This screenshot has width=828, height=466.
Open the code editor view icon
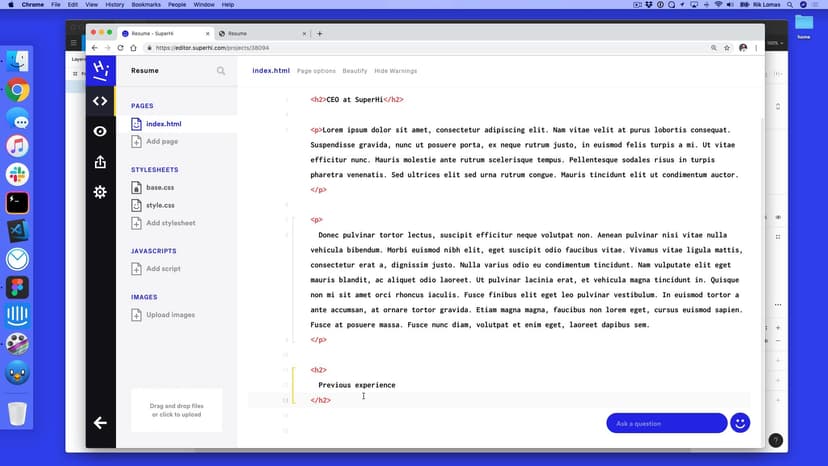pos(100,101)
